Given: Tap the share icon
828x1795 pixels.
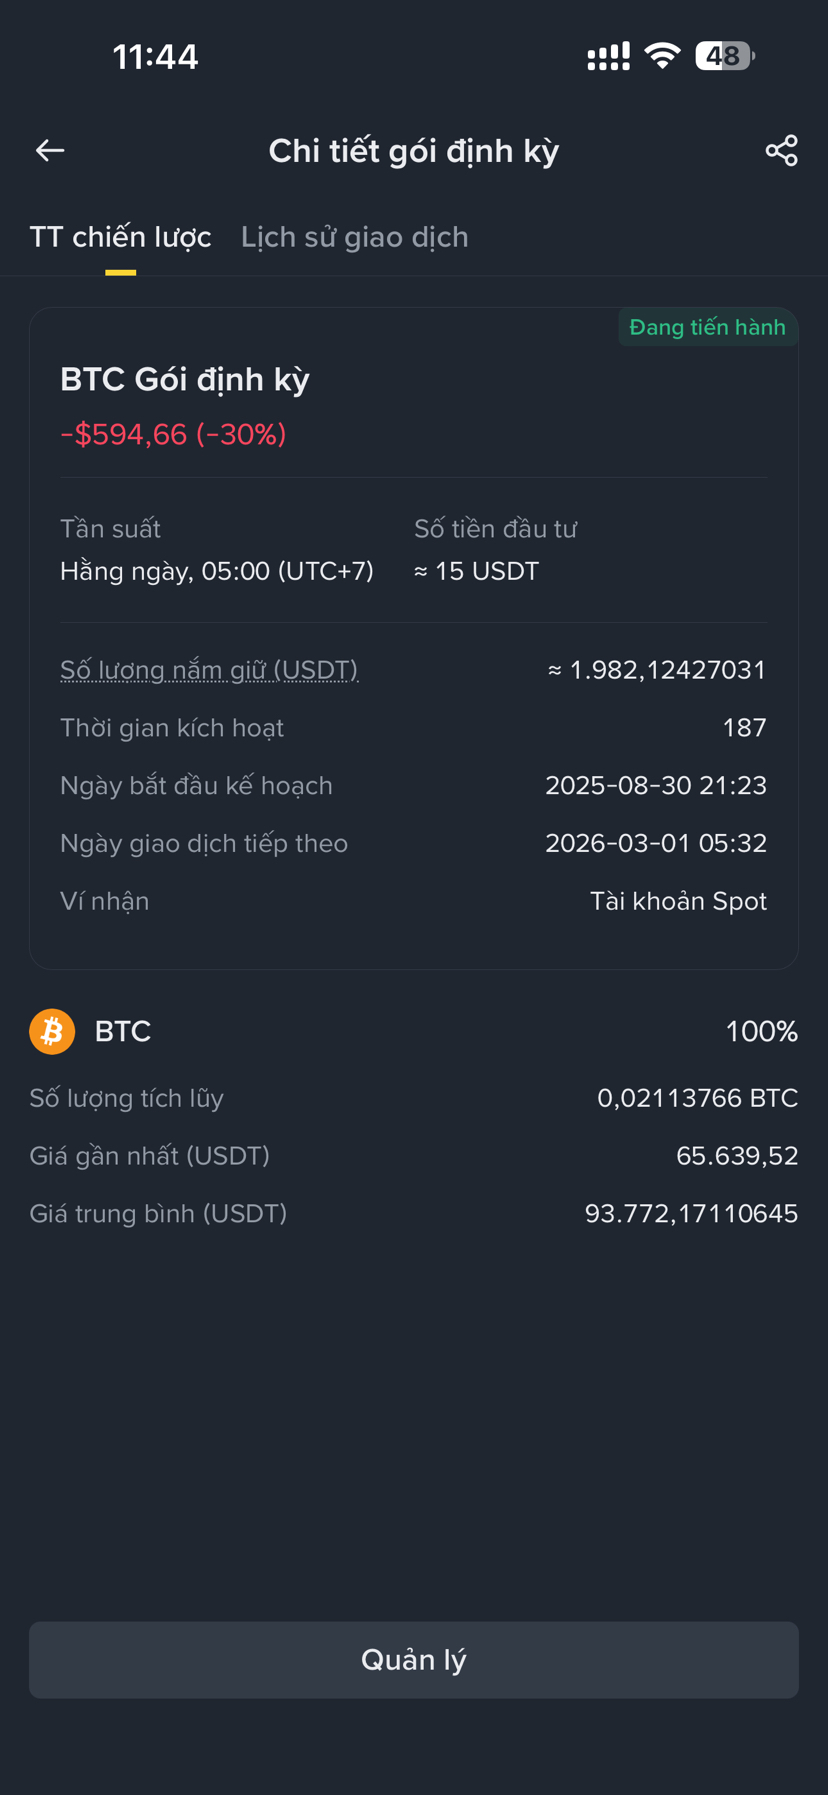Looking at the screenshot, I should coord(781,150).
